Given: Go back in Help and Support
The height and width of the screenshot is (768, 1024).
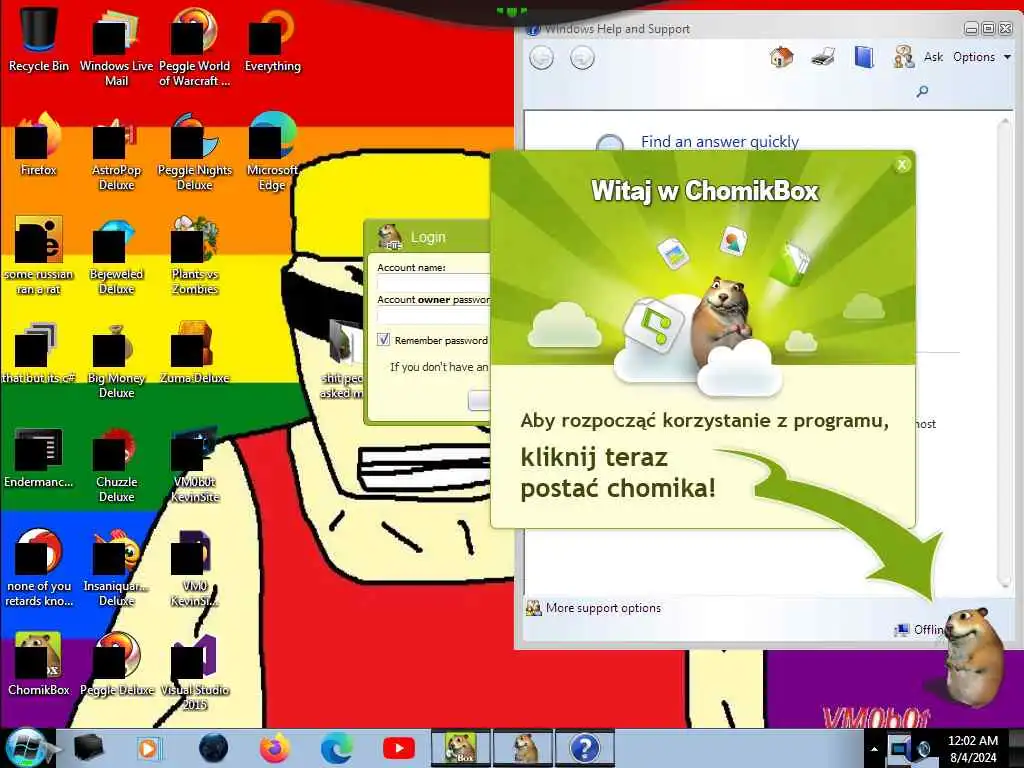Looking at the screenshot, I should click(541, 57).
